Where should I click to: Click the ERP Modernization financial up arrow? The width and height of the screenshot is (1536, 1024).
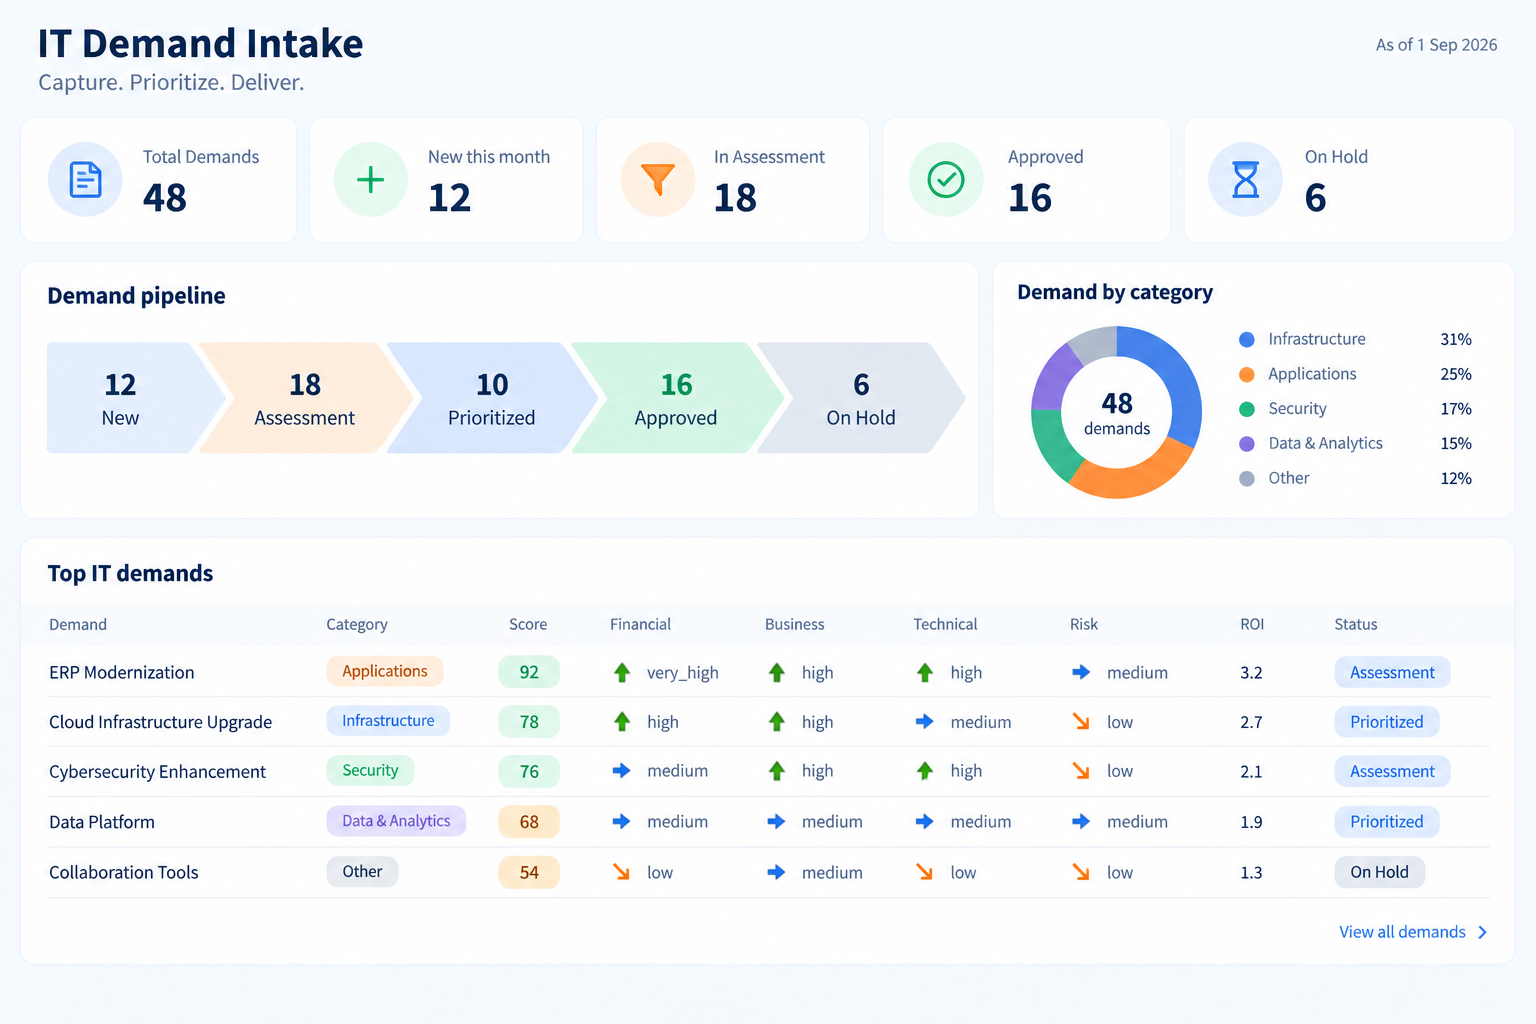coord(622,673)
